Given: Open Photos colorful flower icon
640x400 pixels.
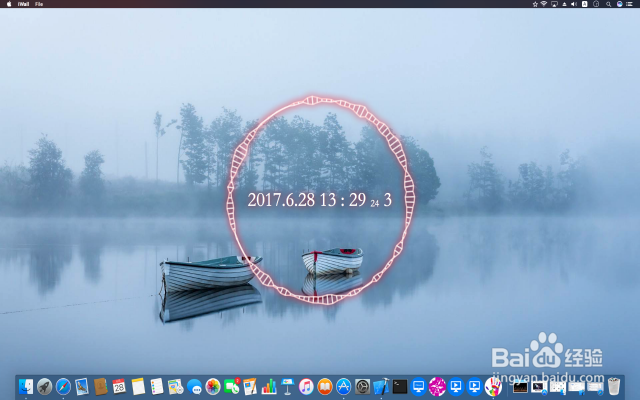Looking at the screenshot, I should (x=213, y=386).
